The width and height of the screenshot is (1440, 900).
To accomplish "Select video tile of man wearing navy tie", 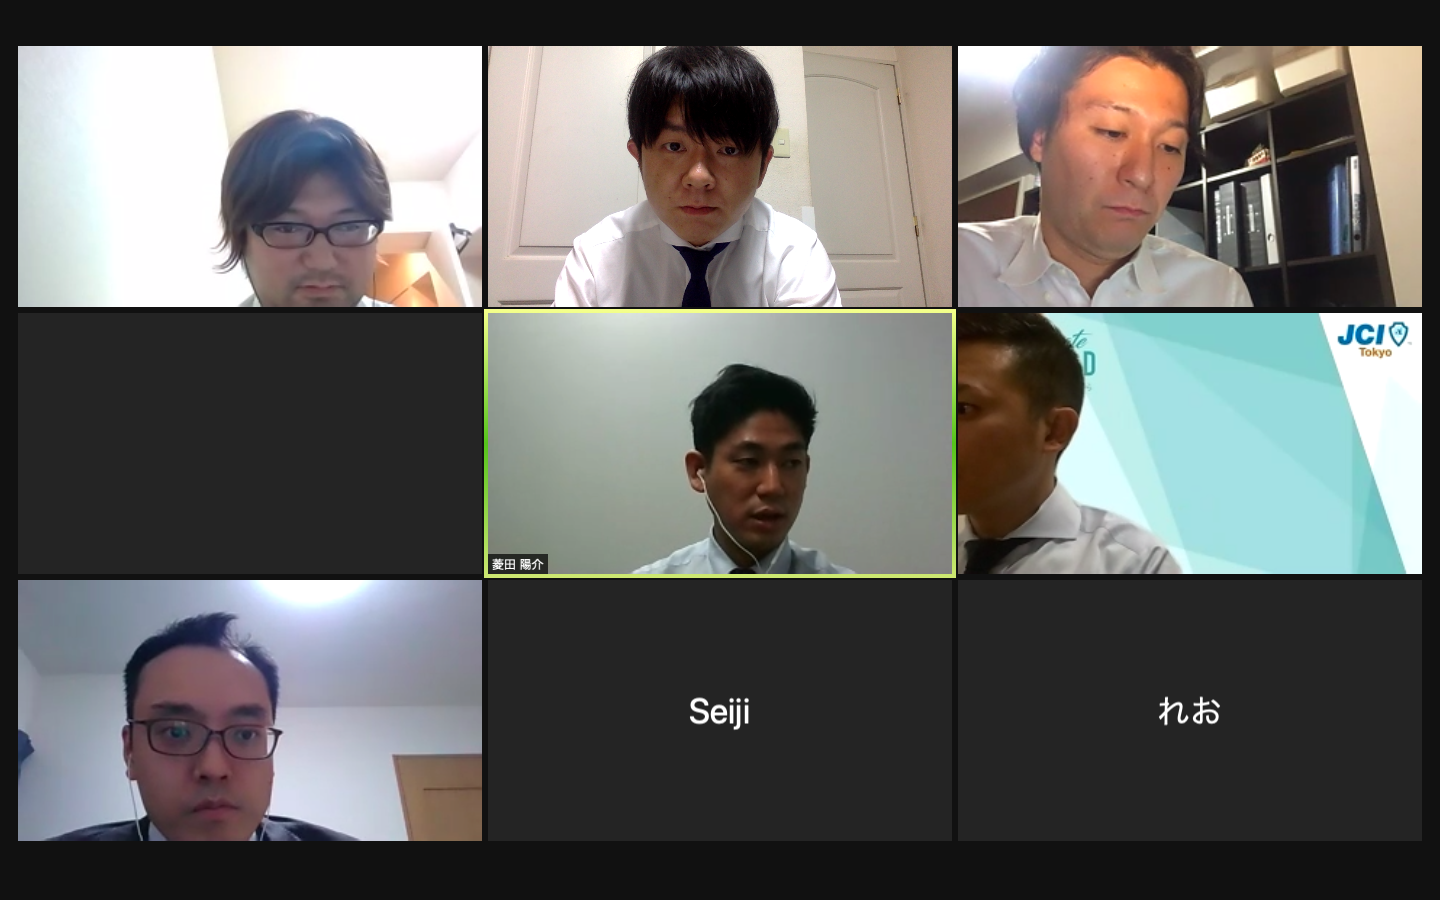I will pos(720,176).
